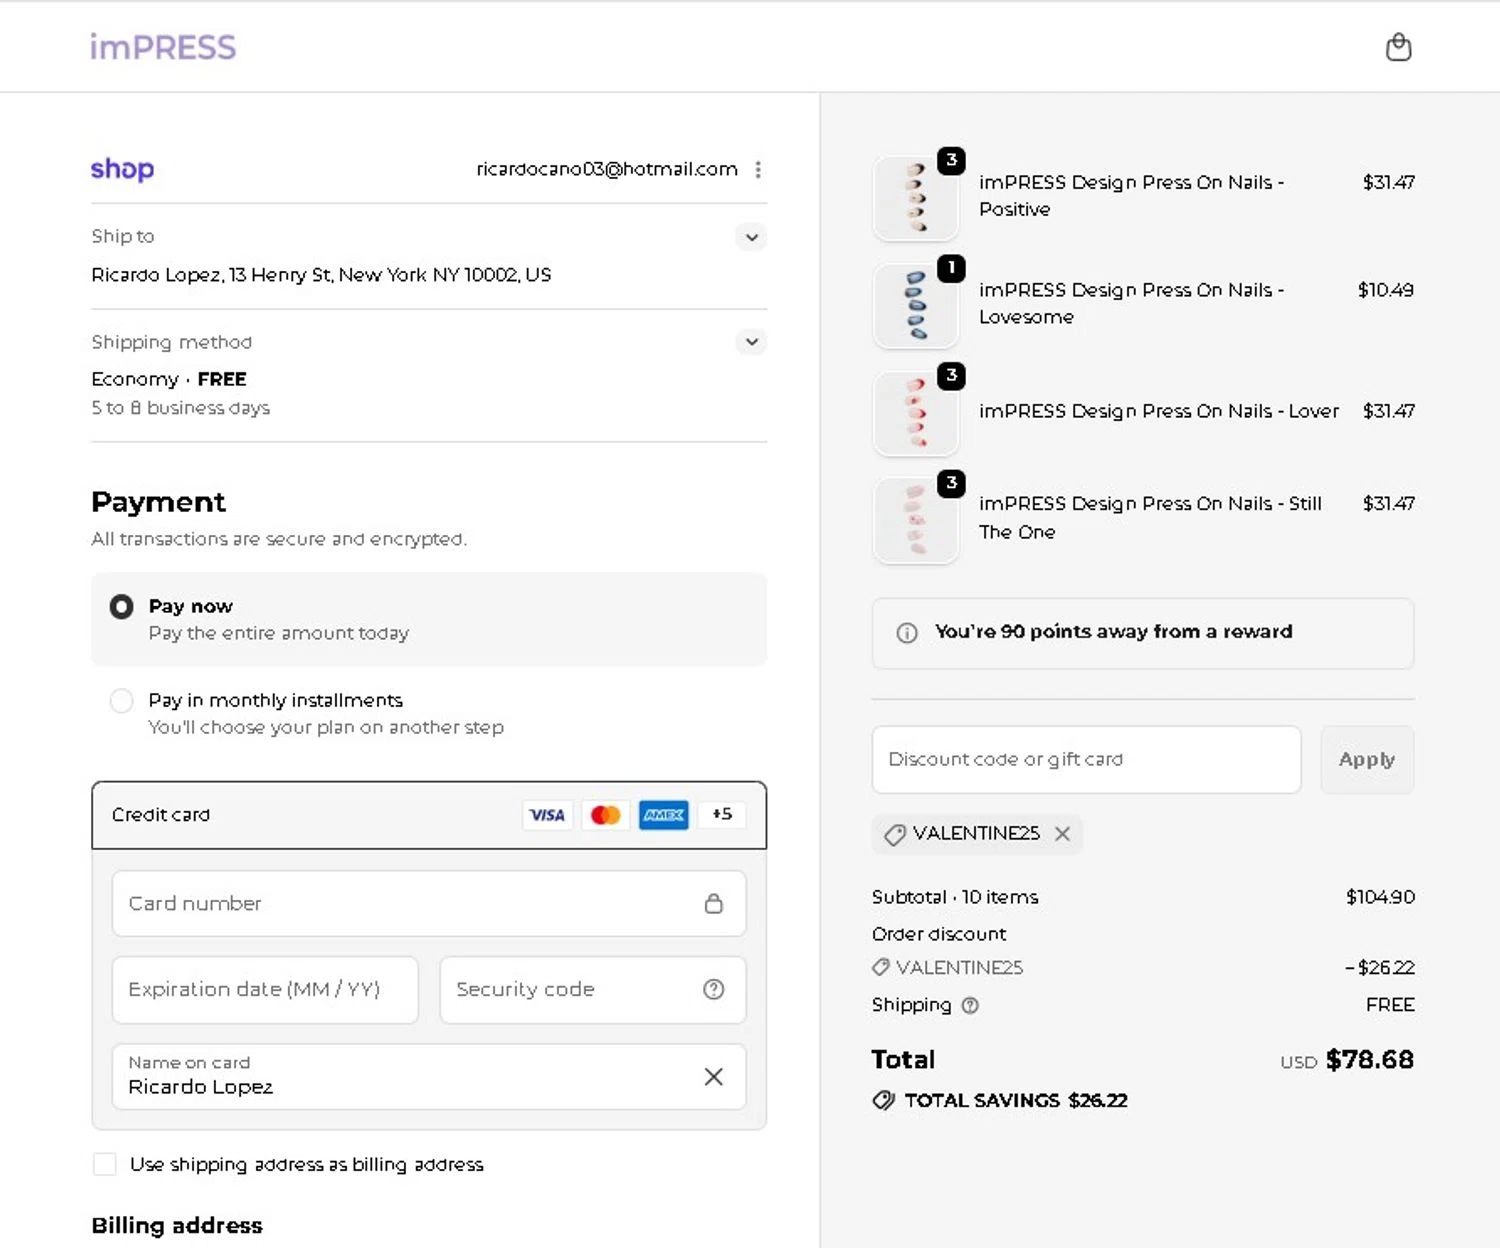Click the Credit card header row

pos(429,815)
